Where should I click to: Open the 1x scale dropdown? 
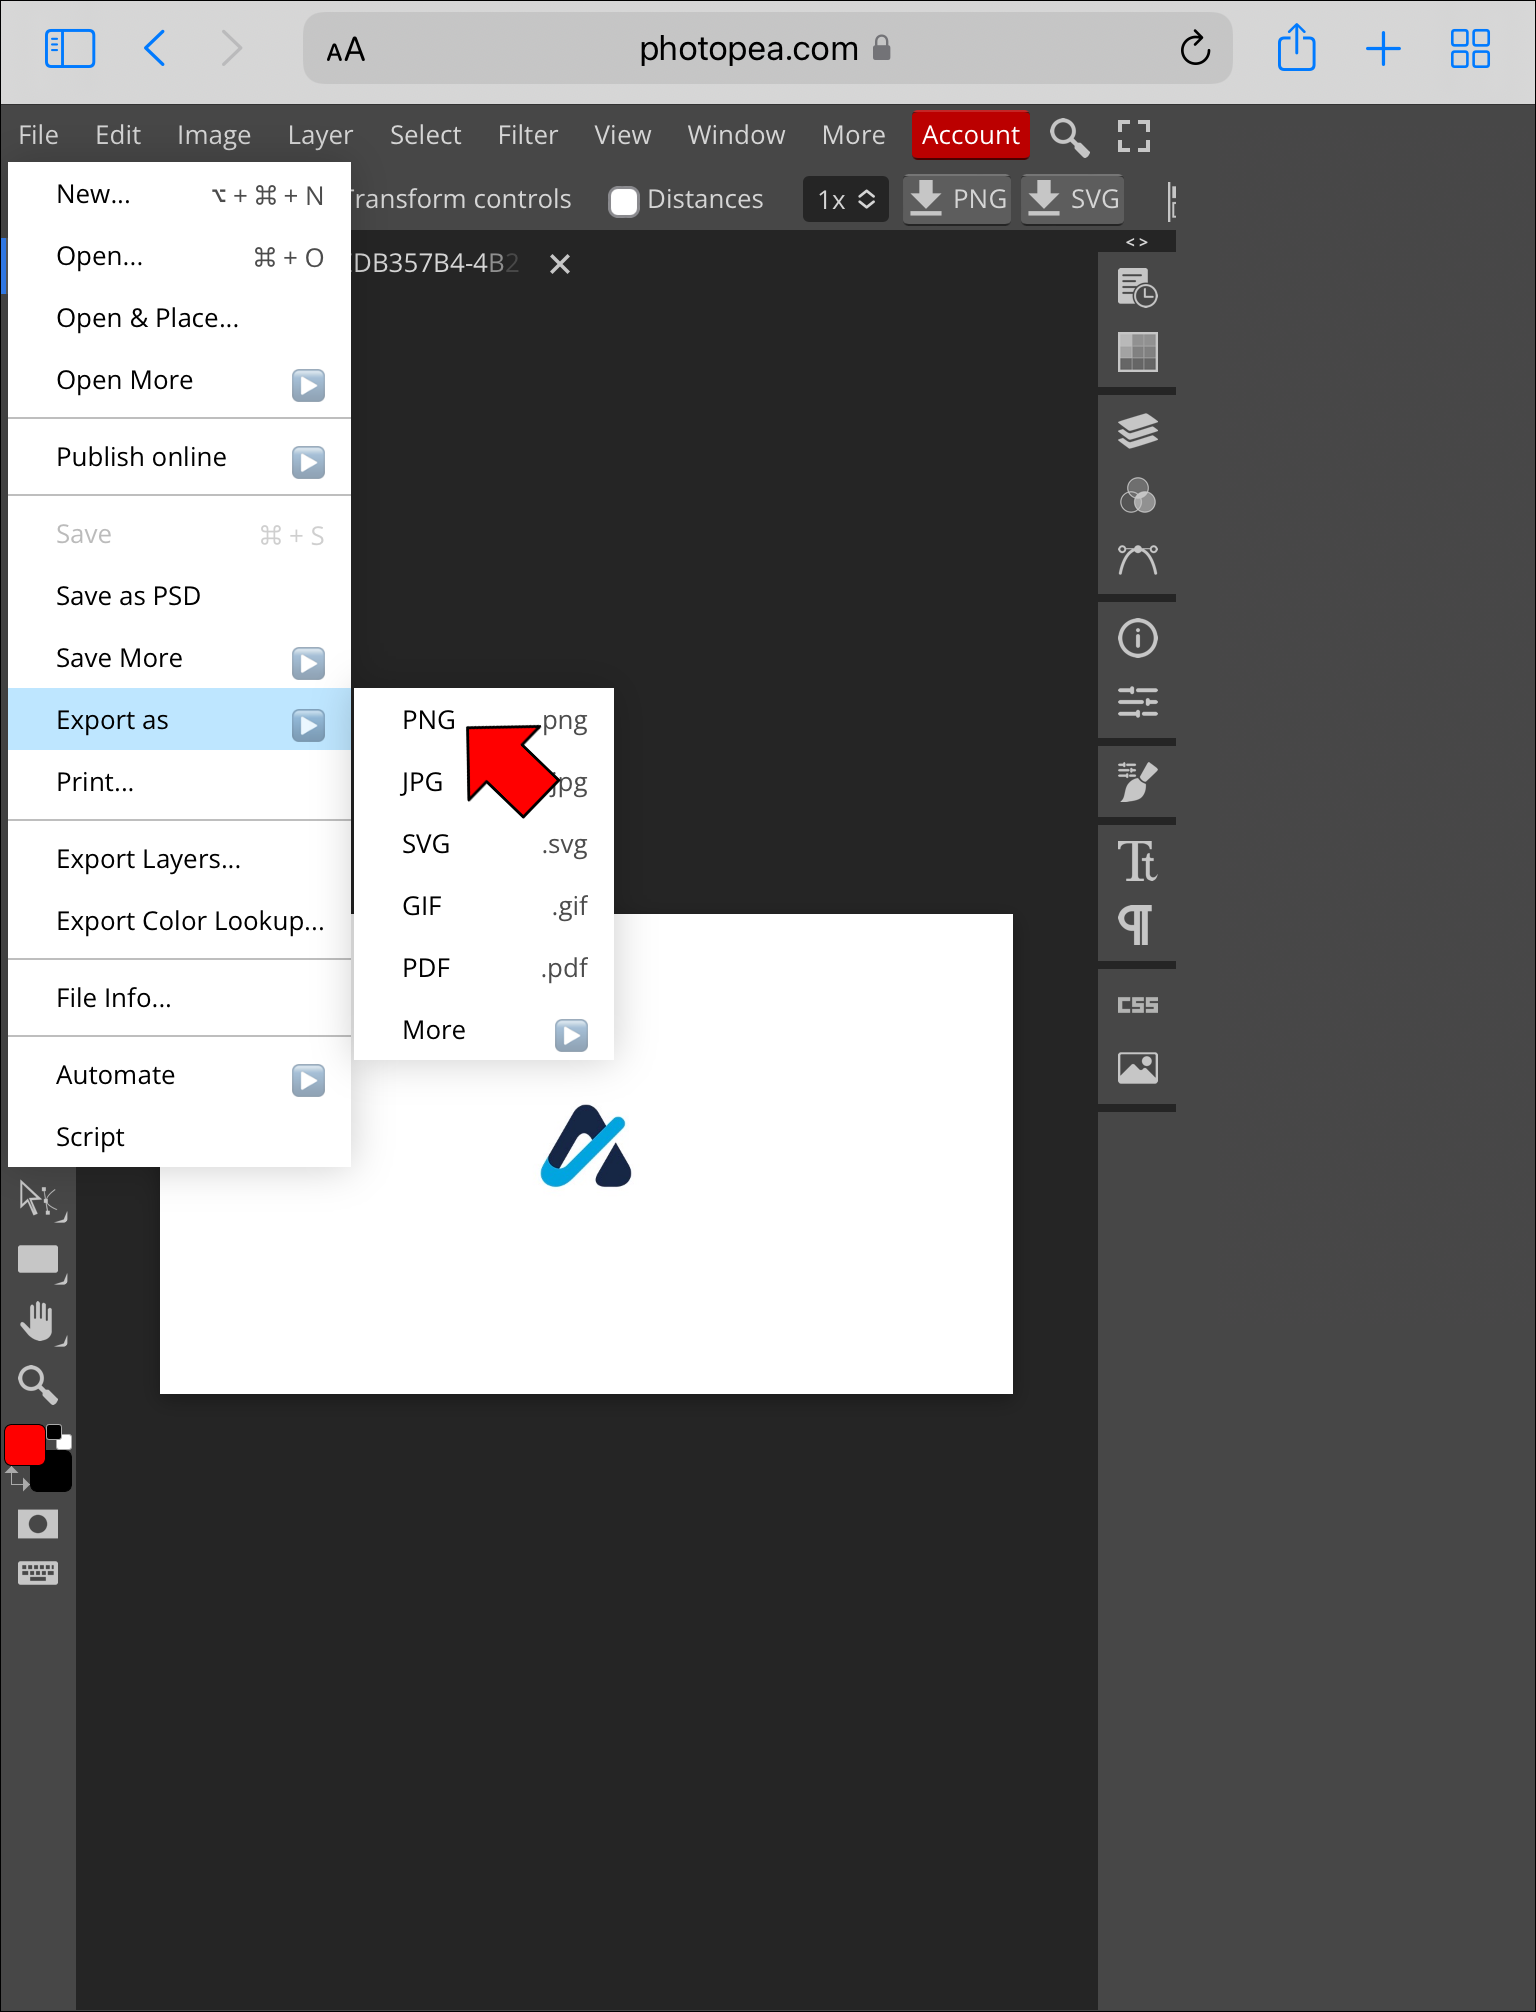coord(846,199)
